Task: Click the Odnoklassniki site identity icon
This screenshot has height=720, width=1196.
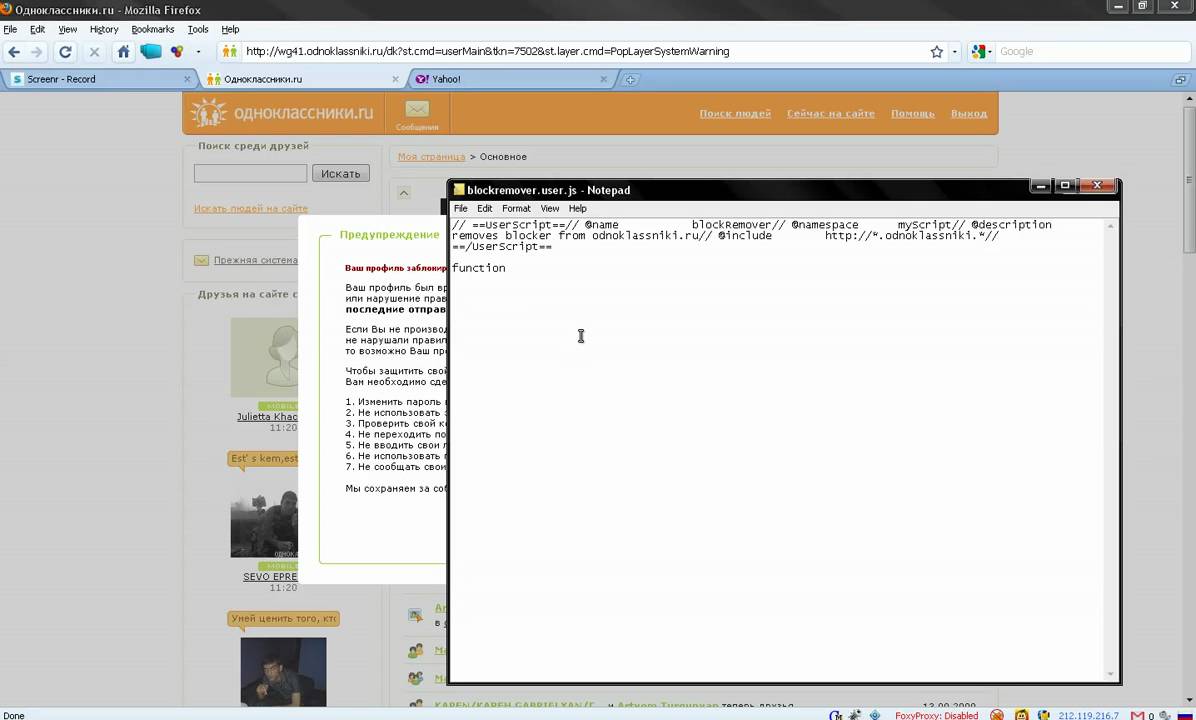Action: point(230,52)
